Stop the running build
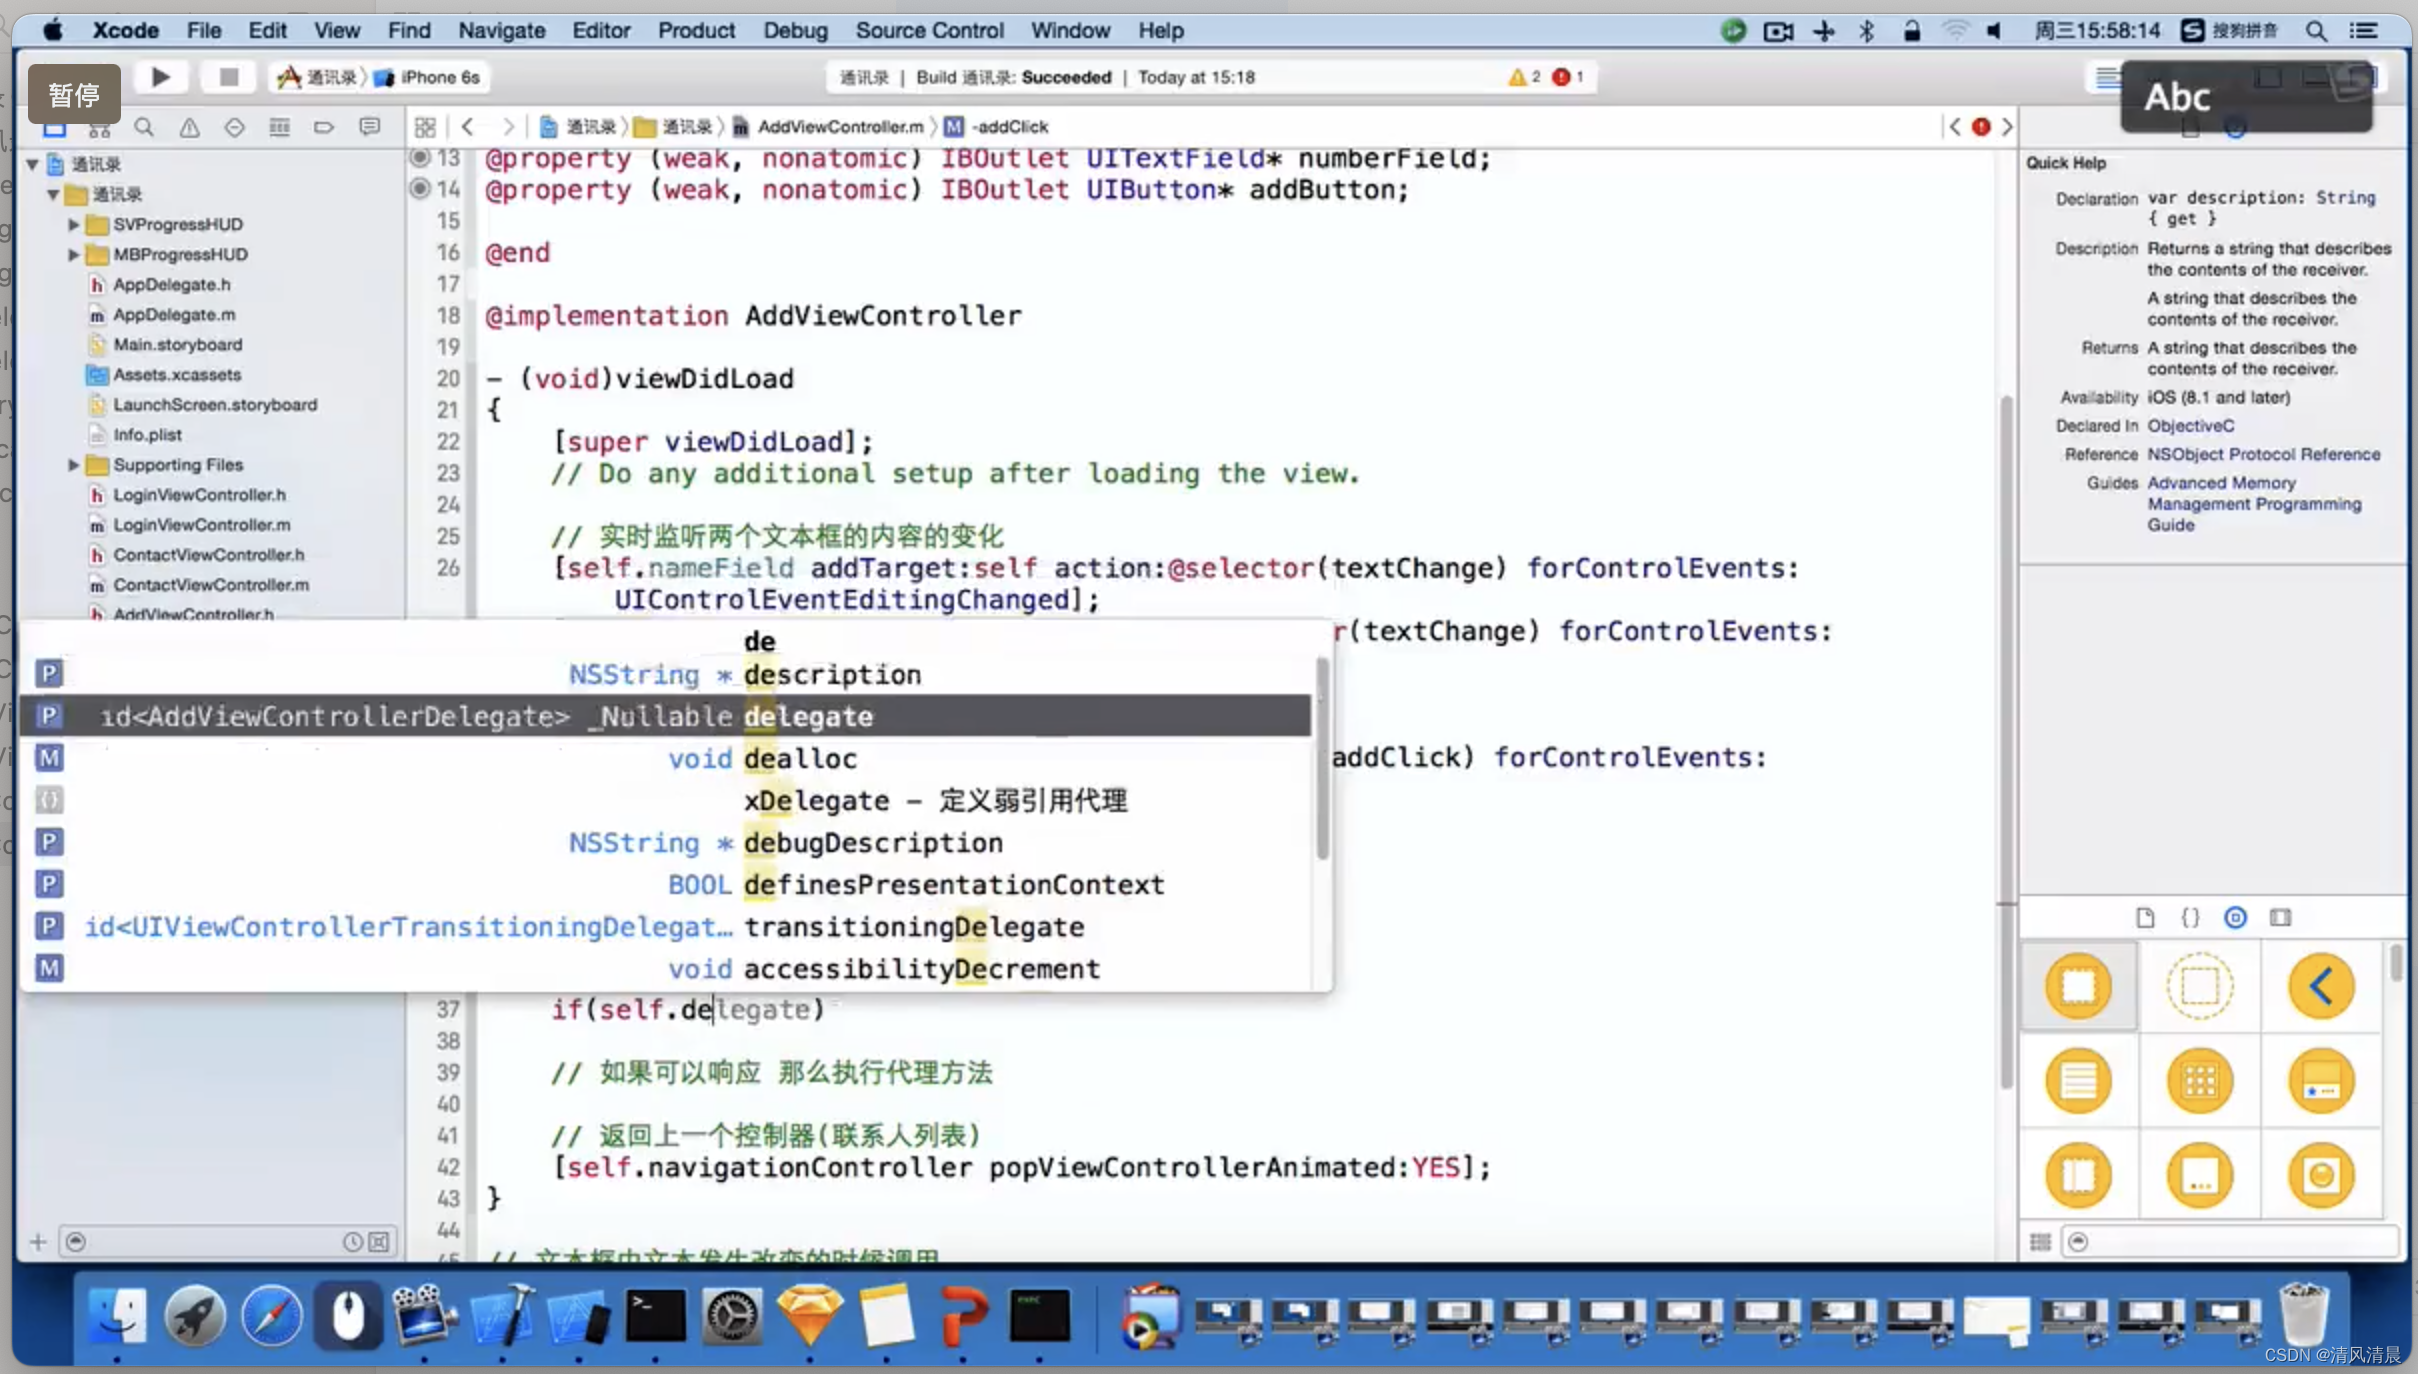This screenshot has height=1374, width=2418. point(228,77)
